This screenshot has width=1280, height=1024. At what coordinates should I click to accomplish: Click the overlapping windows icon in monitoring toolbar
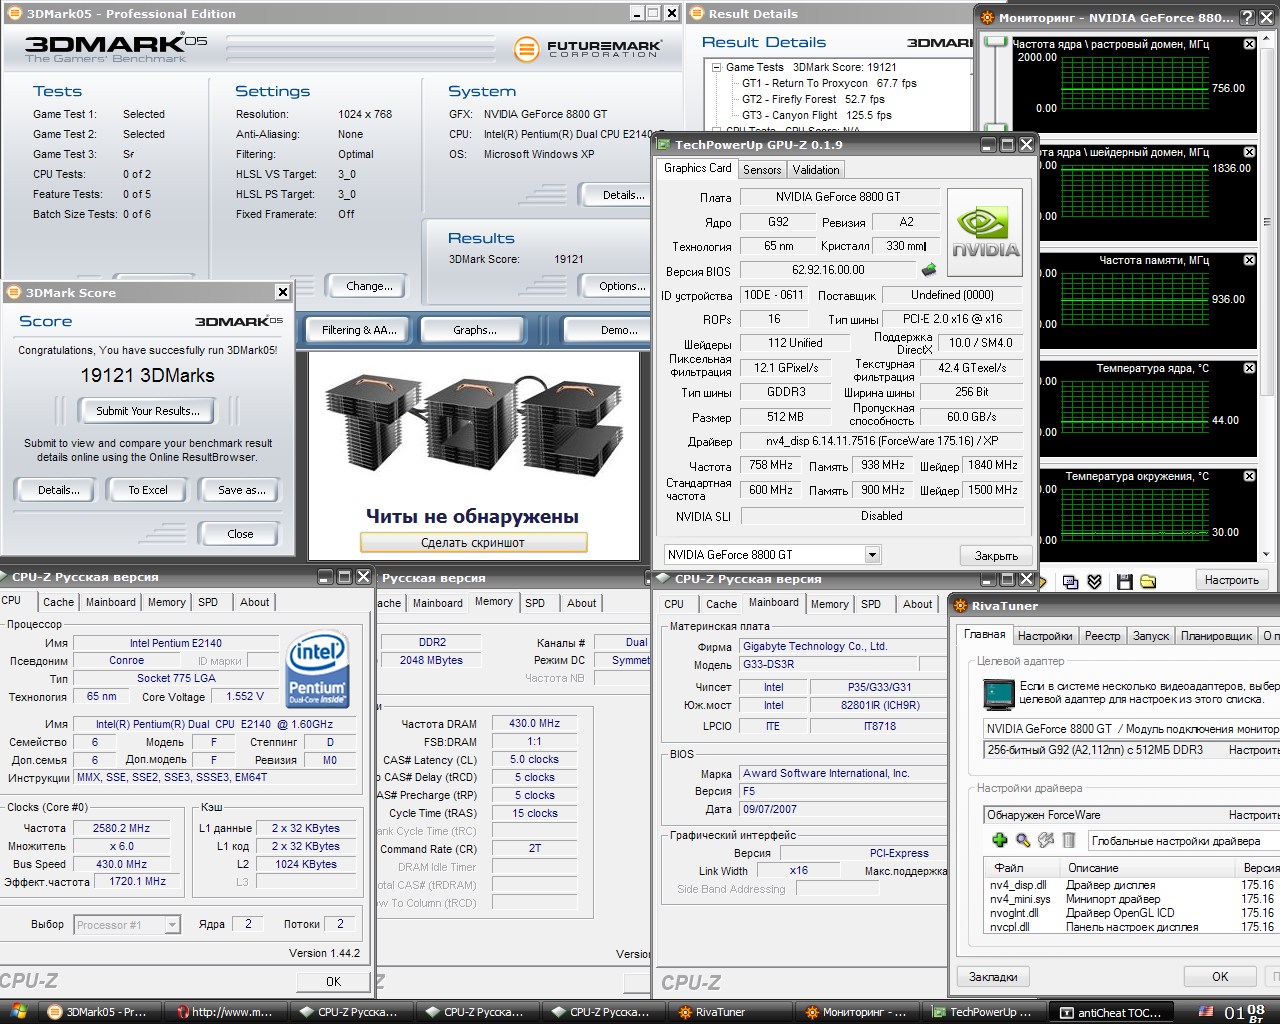pos(1070,581)
